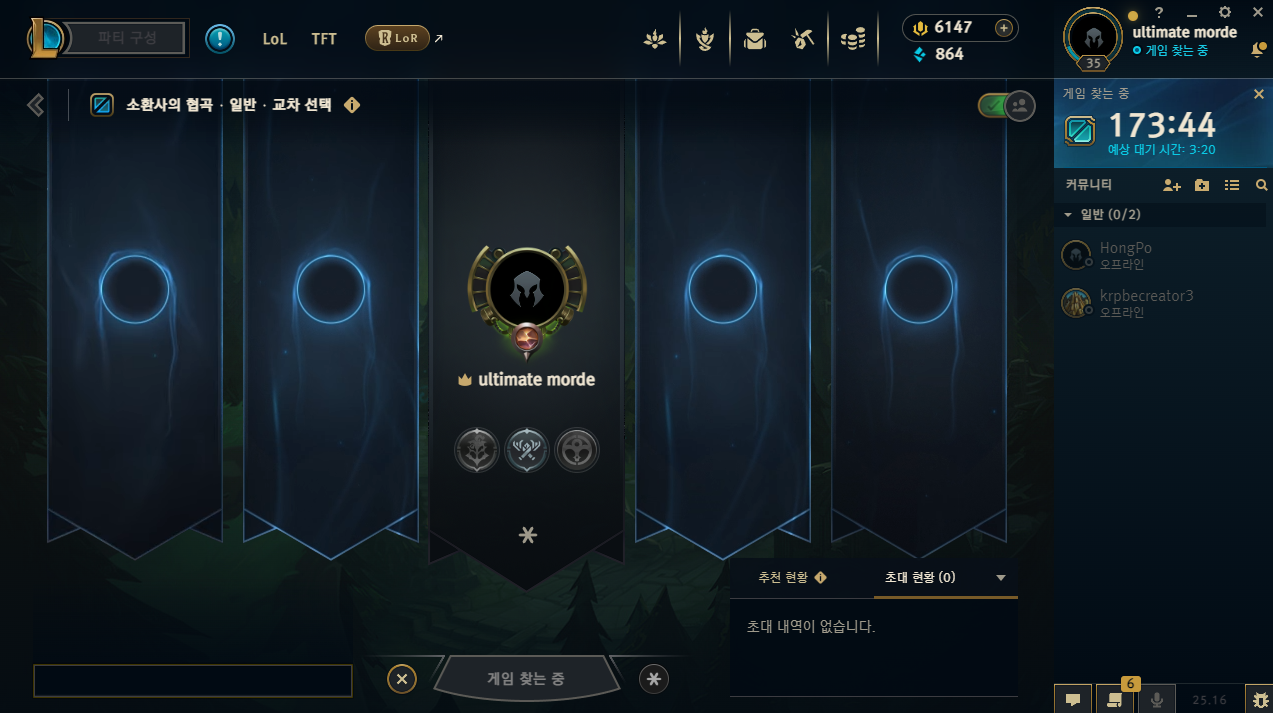Viewport: 1273px width, 713px height.
Task: Expand the 초대 현황 dropdown arrow
Action: (x=1000, y=578)
